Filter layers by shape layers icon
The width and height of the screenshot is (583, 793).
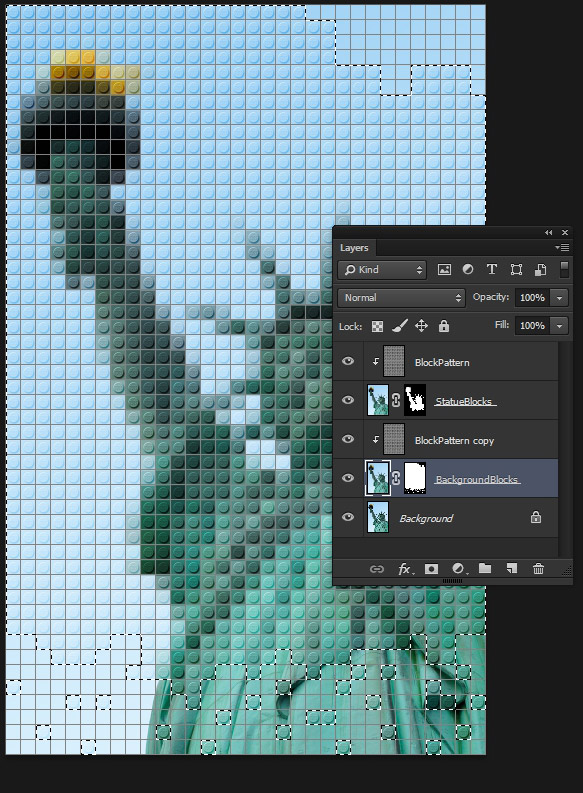click(516, 270)
